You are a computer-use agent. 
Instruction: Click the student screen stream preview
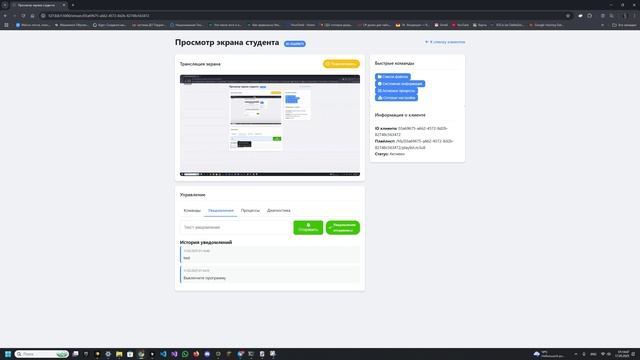coord(270,125)
